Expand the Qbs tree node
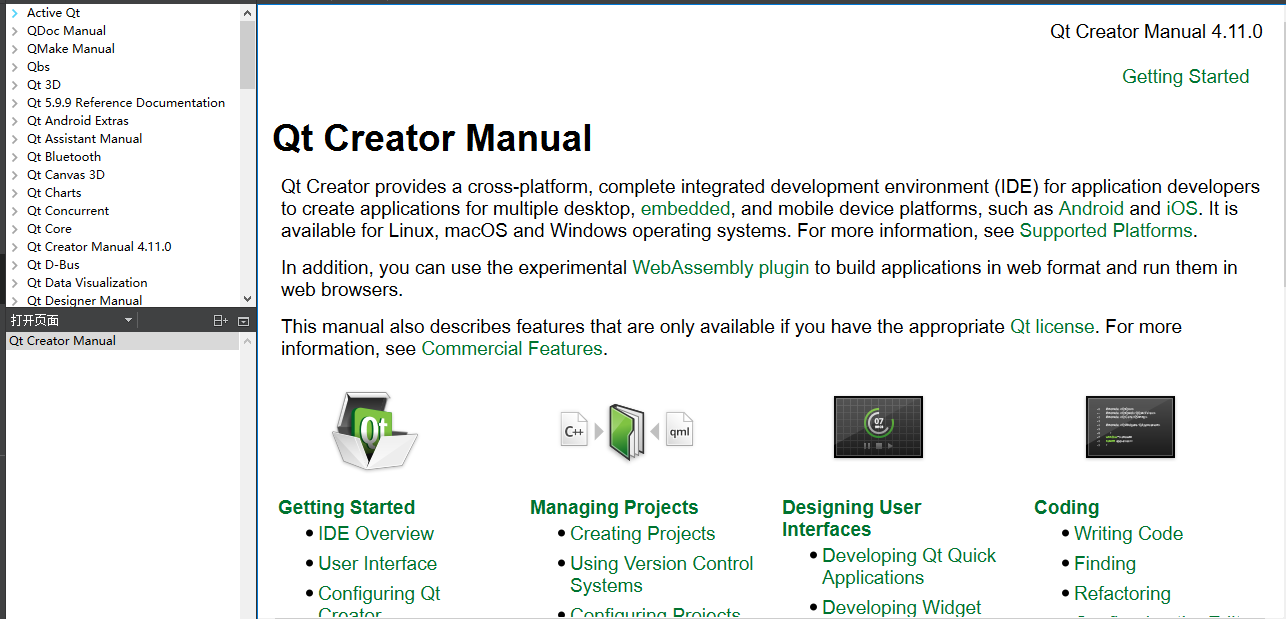Image resolution: width=1286 pixels, height=619 pixels. 15,67
